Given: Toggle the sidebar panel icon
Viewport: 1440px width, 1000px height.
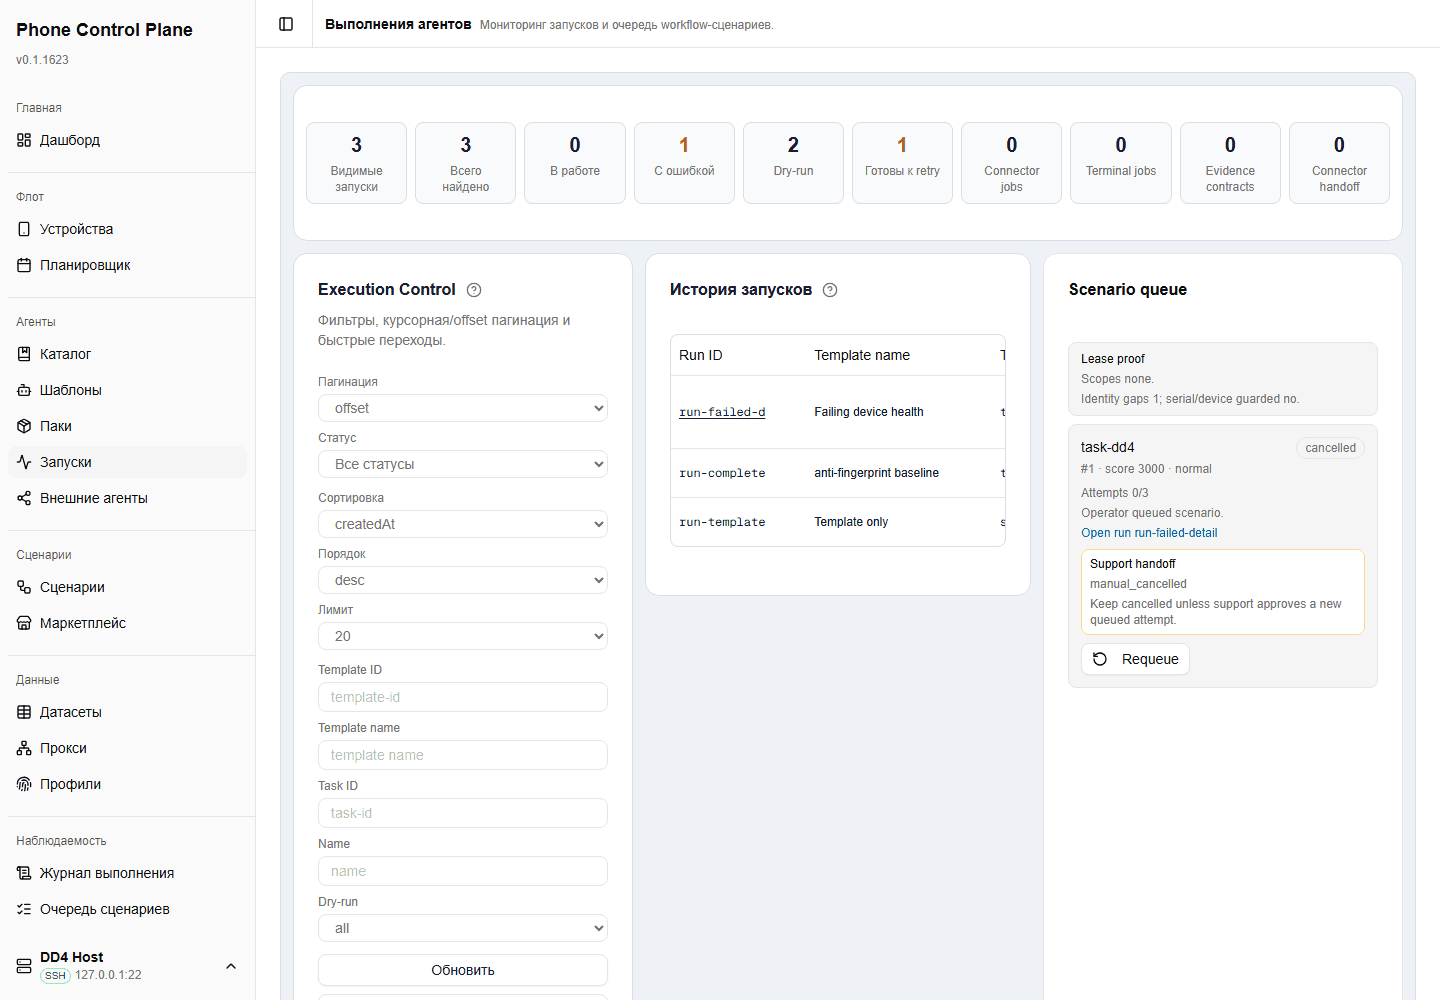Looking at the screenshot, I should click(x=286, y=24).
